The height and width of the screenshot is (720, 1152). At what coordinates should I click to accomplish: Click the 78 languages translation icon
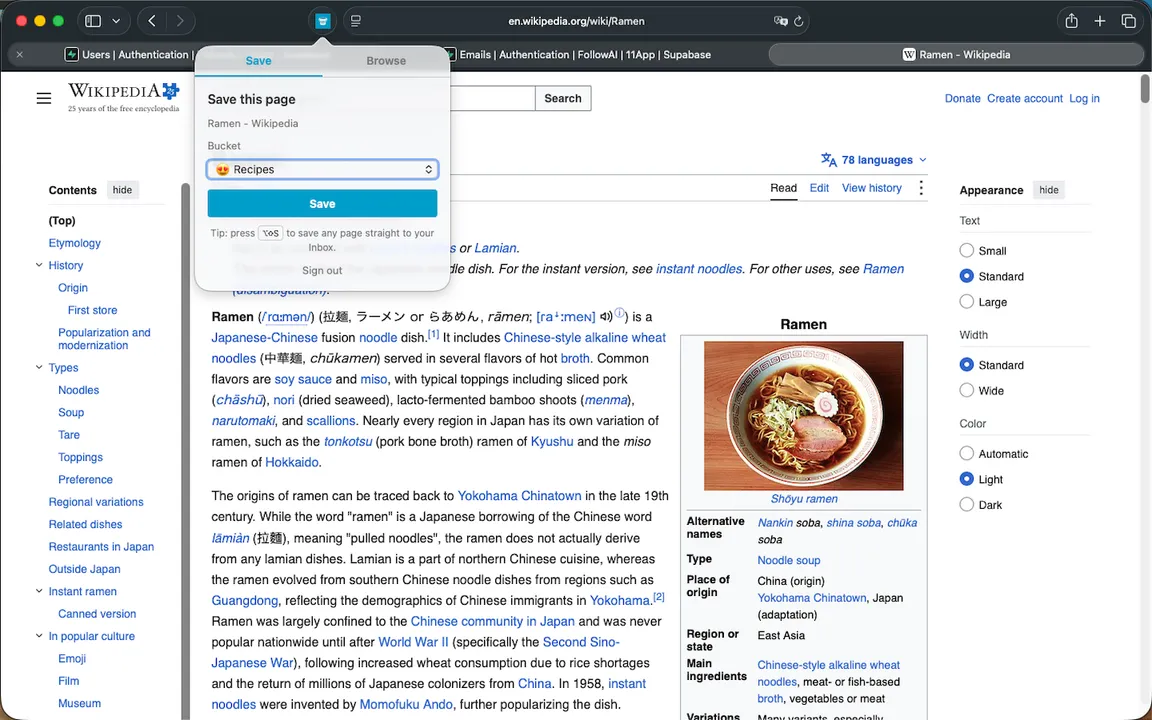pyautogui.click(x=829, y=159)
